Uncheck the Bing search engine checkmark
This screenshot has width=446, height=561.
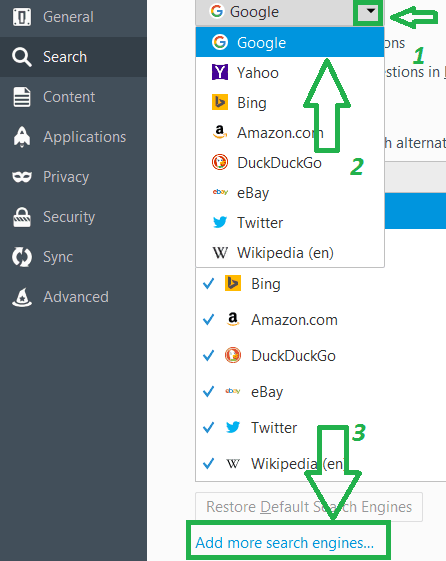[x=209, y=284]
